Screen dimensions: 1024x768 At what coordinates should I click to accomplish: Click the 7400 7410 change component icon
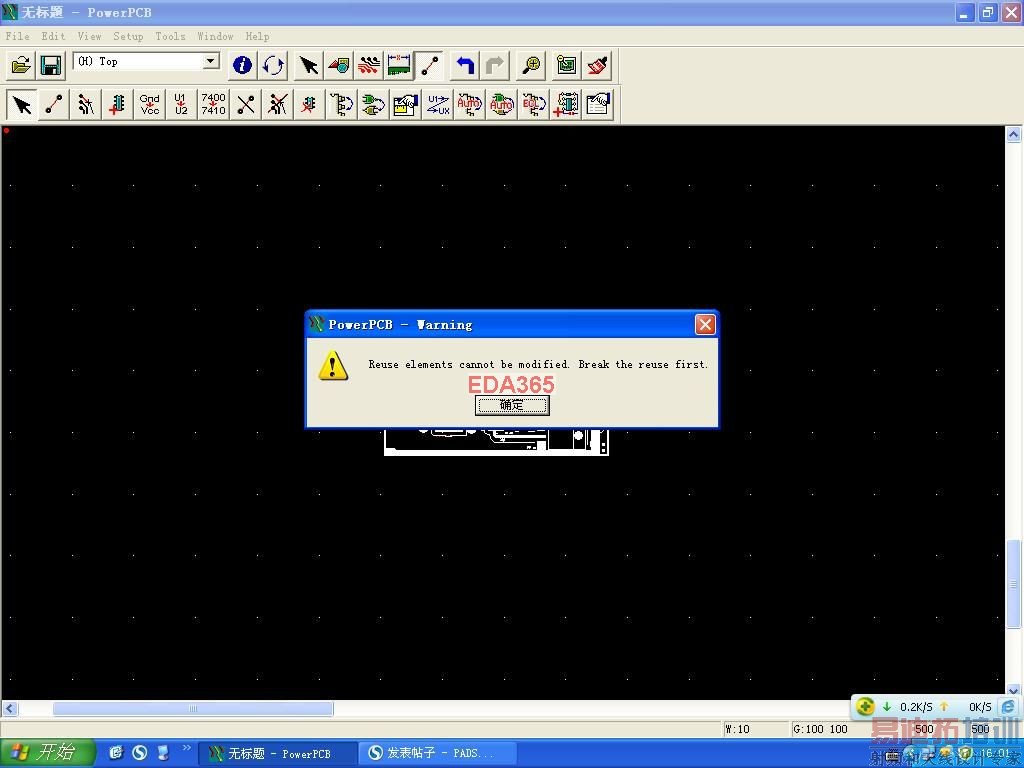point(214,104)
